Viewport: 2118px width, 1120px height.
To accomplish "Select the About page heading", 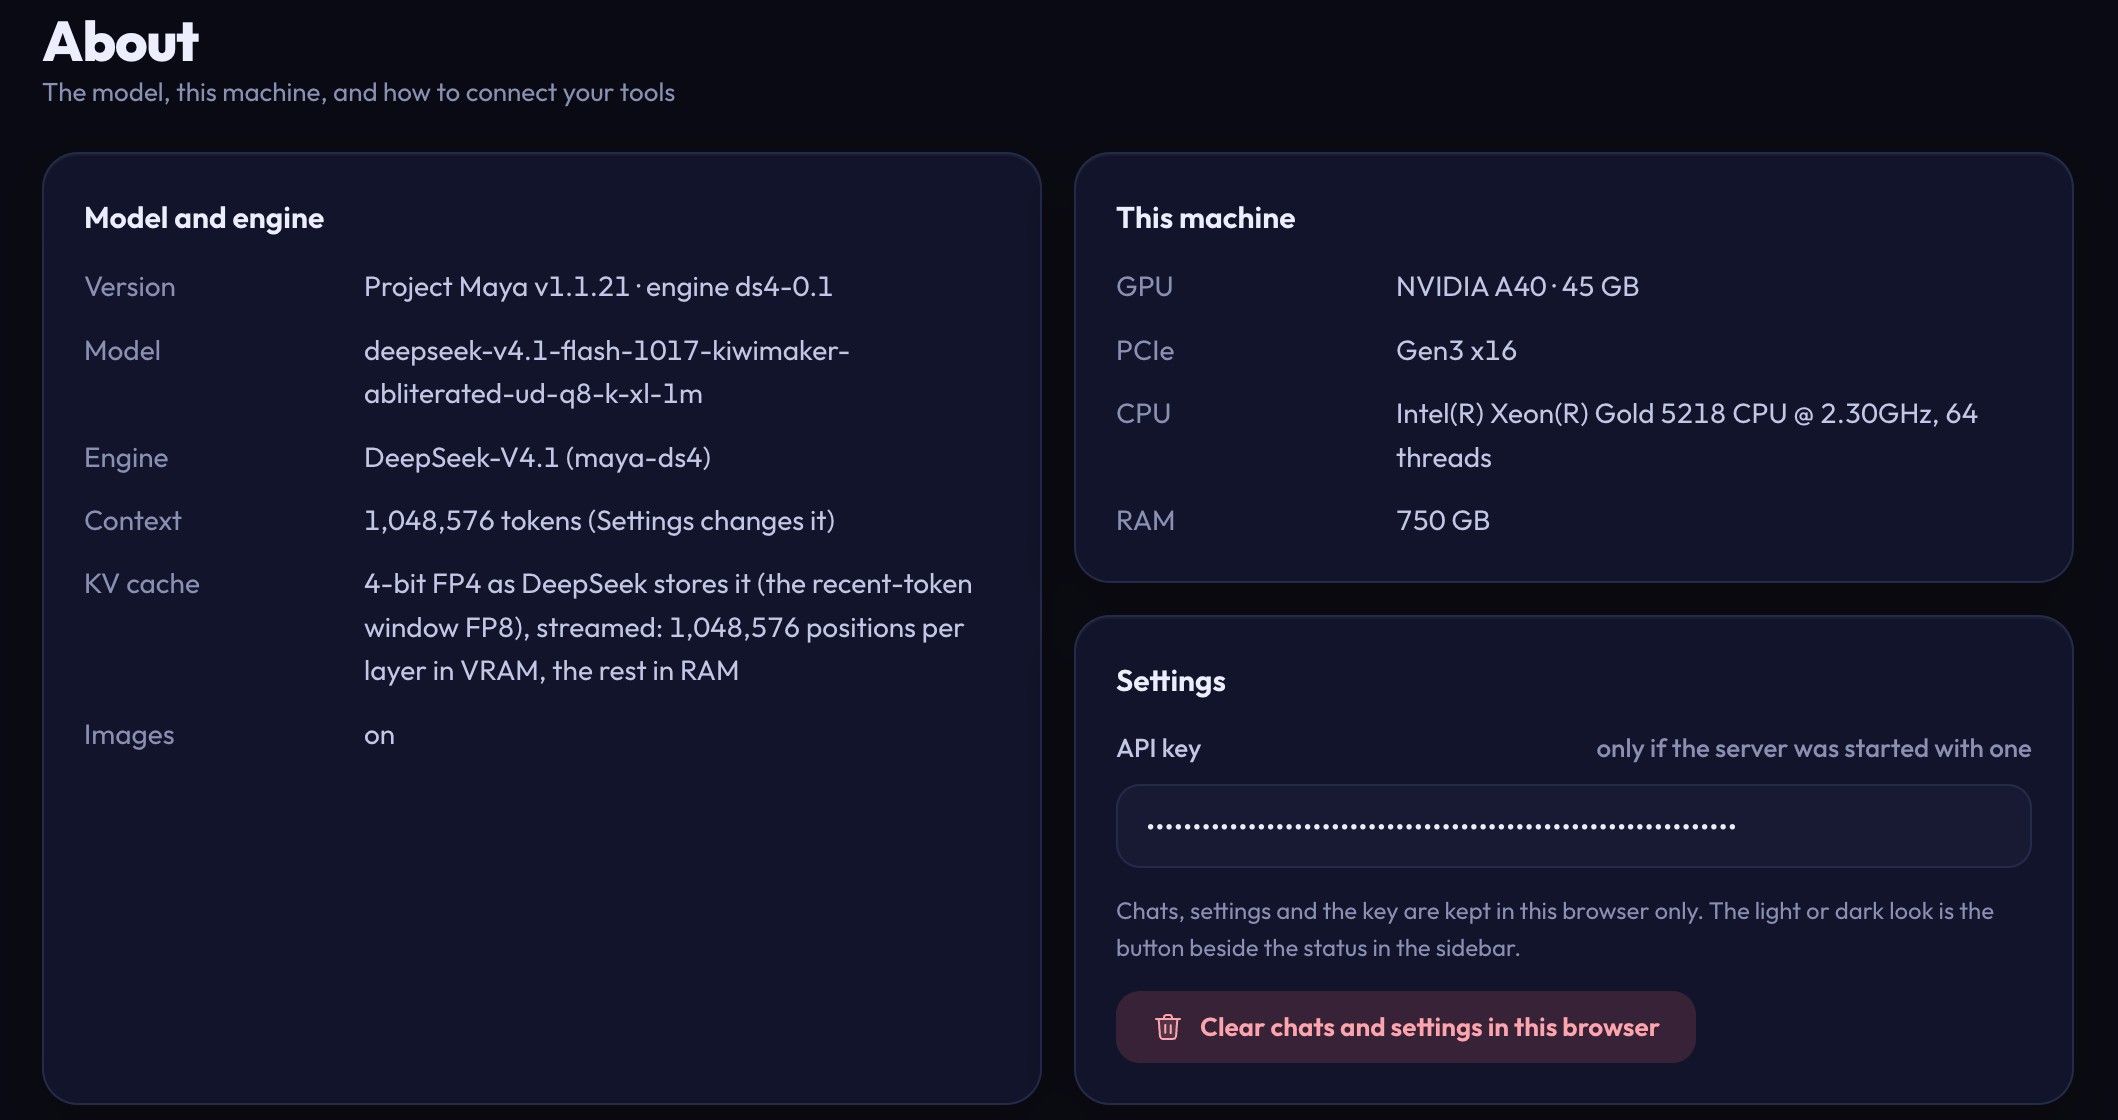I will coord(121,42).
